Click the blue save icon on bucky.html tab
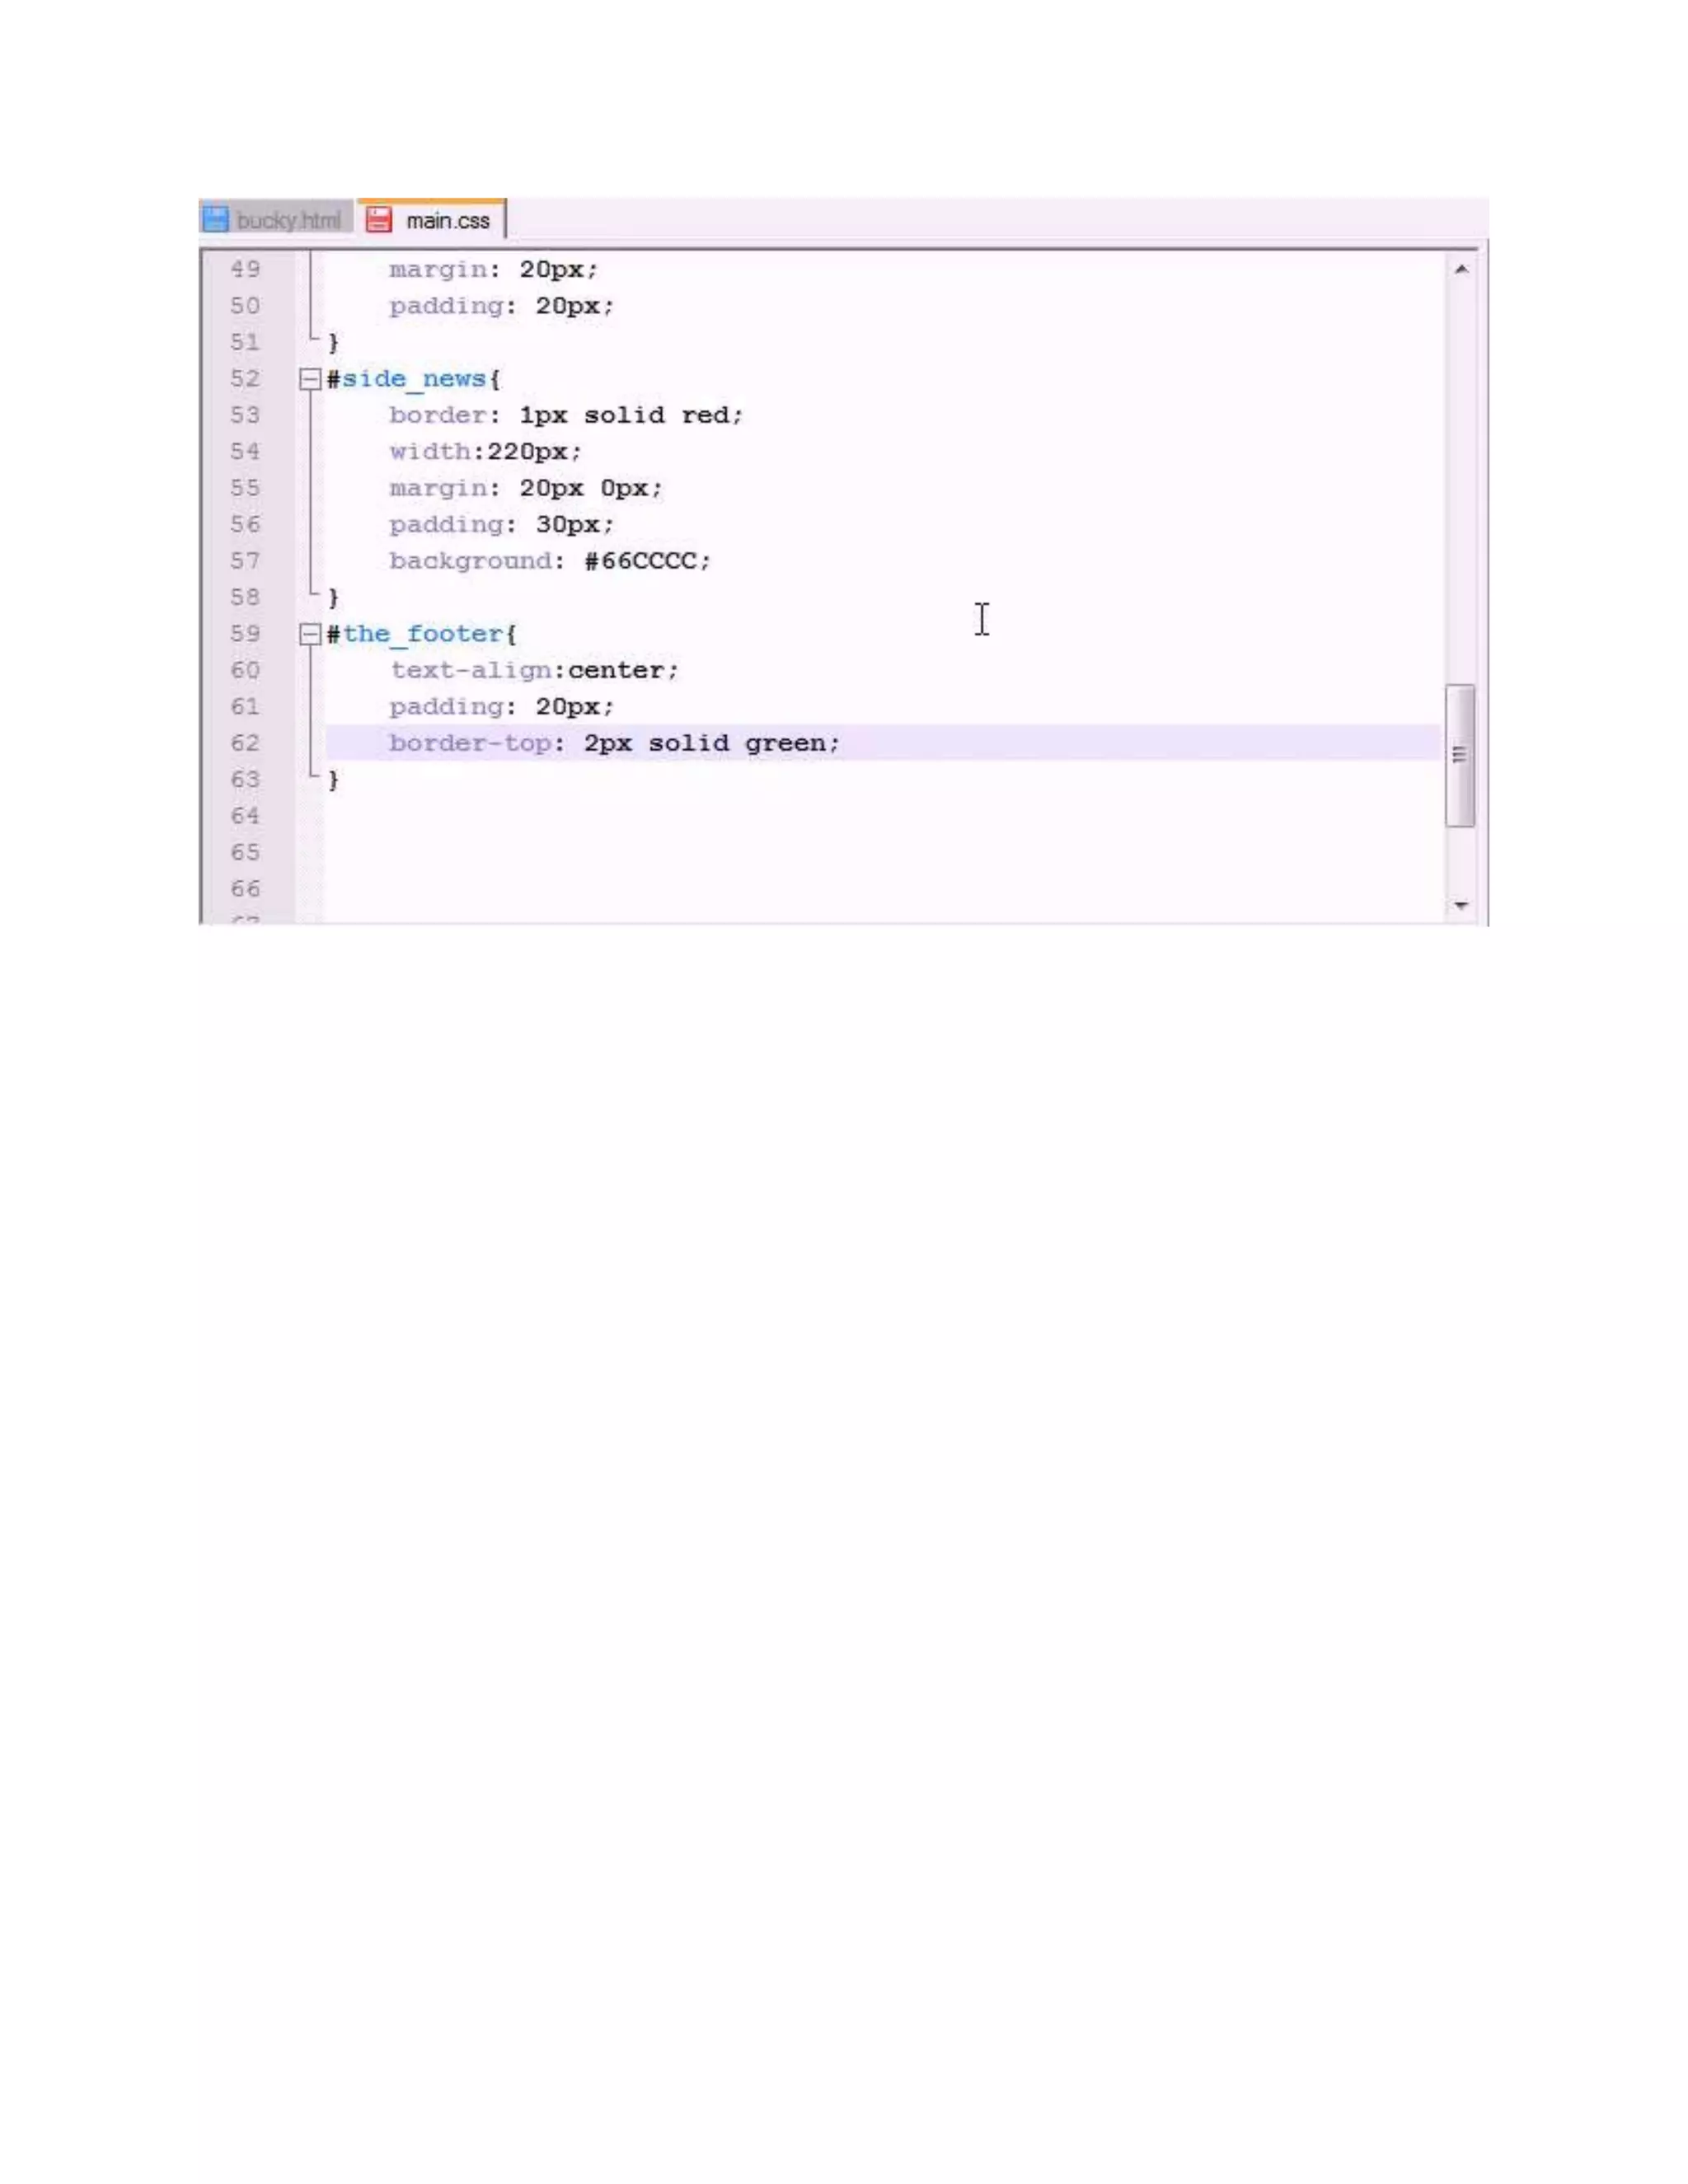The width and height of the screenshot is (1688, 2184). pyautogui.click(x=216, y=219)
